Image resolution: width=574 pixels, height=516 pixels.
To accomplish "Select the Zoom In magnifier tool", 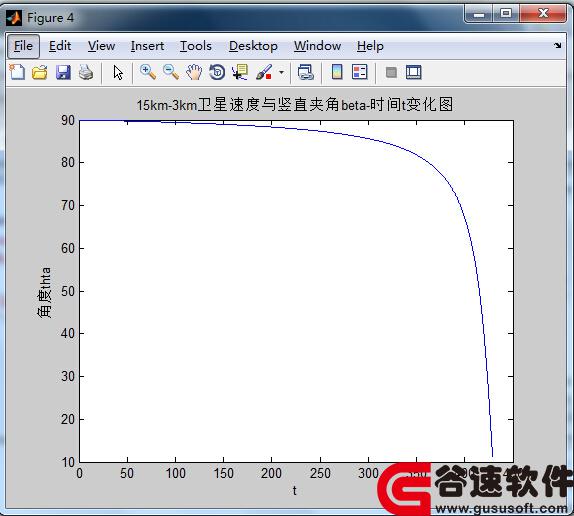I will pos(148,72).
